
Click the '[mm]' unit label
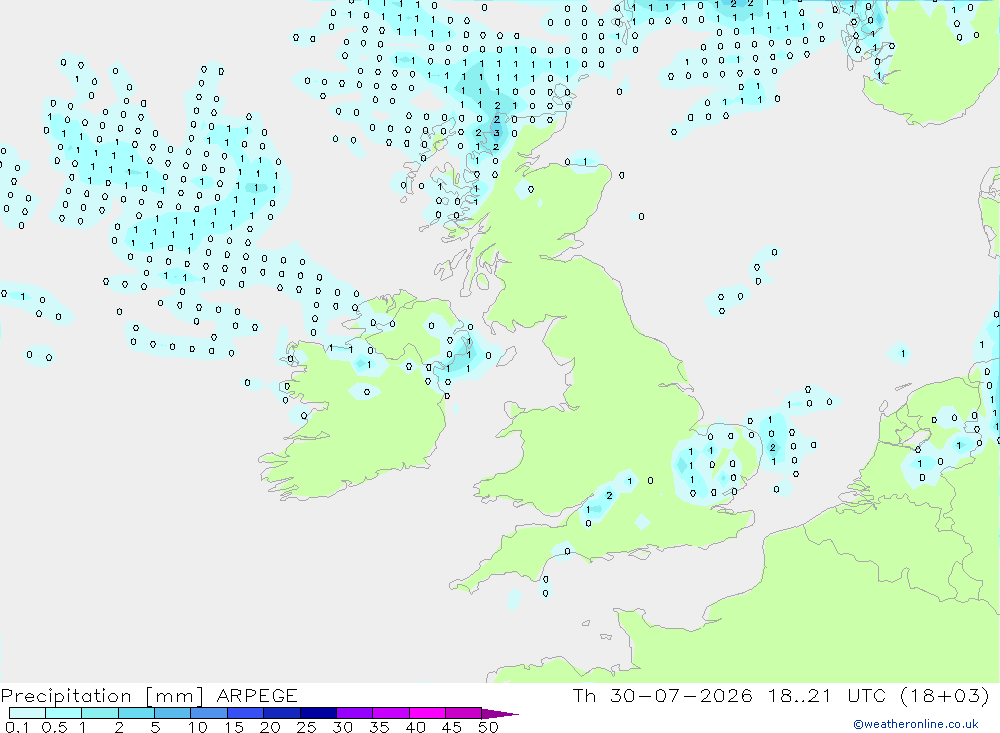[173, 695]
